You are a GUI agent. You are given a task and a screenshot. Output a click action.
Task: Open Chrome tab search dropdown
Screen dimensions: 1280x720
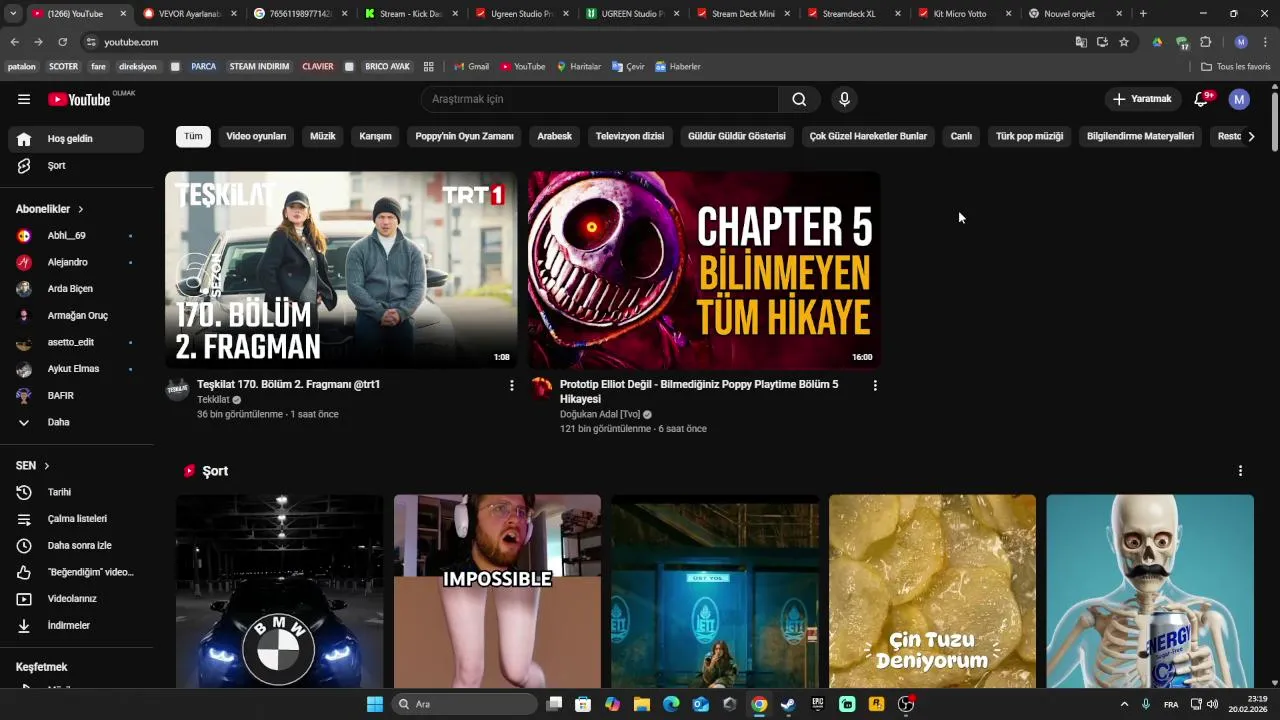(x=13, y=14)
